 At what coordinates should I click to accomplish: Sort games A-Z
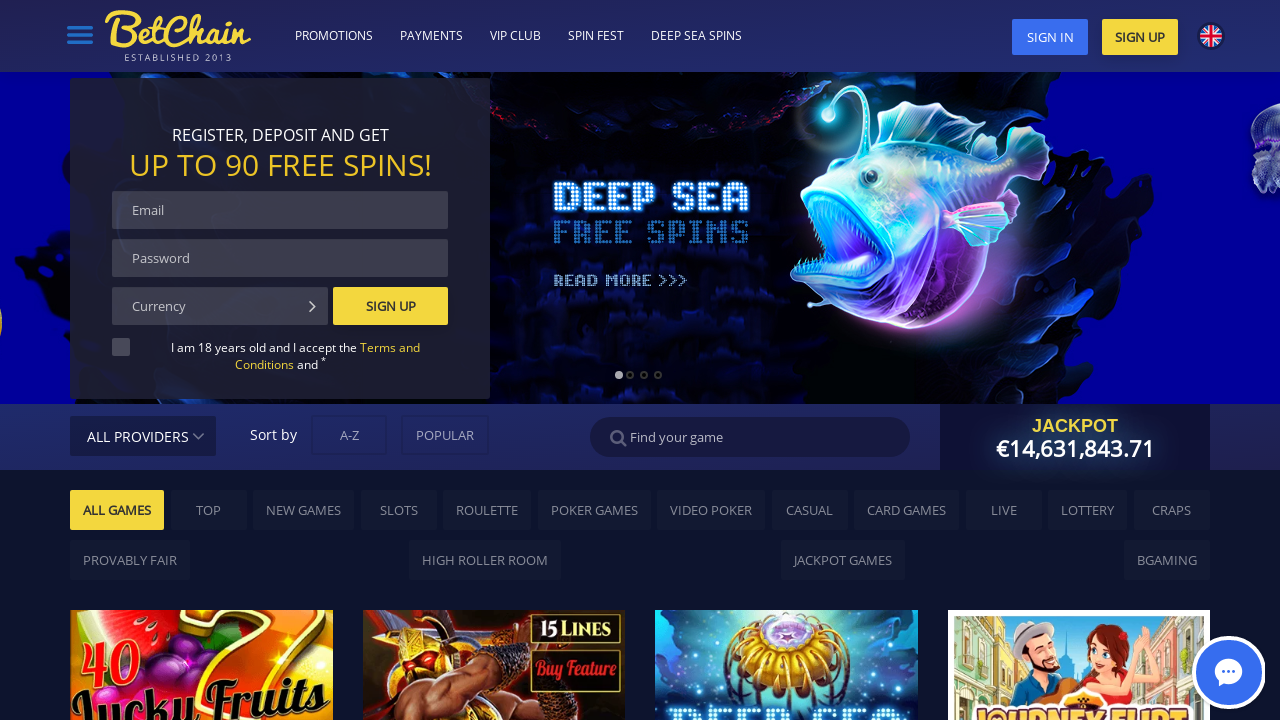click(349, 435)
